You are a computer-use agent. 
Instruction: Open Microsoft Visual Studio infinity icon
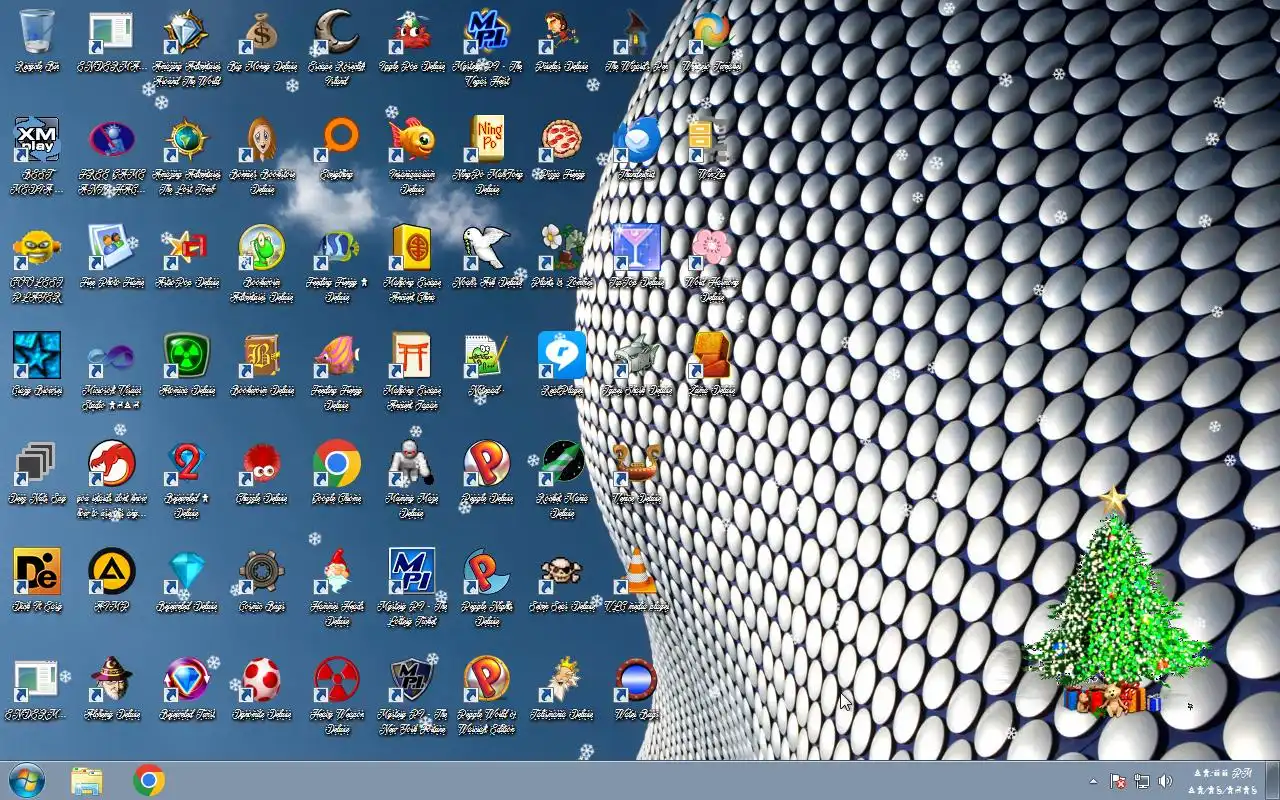[112, 356]
